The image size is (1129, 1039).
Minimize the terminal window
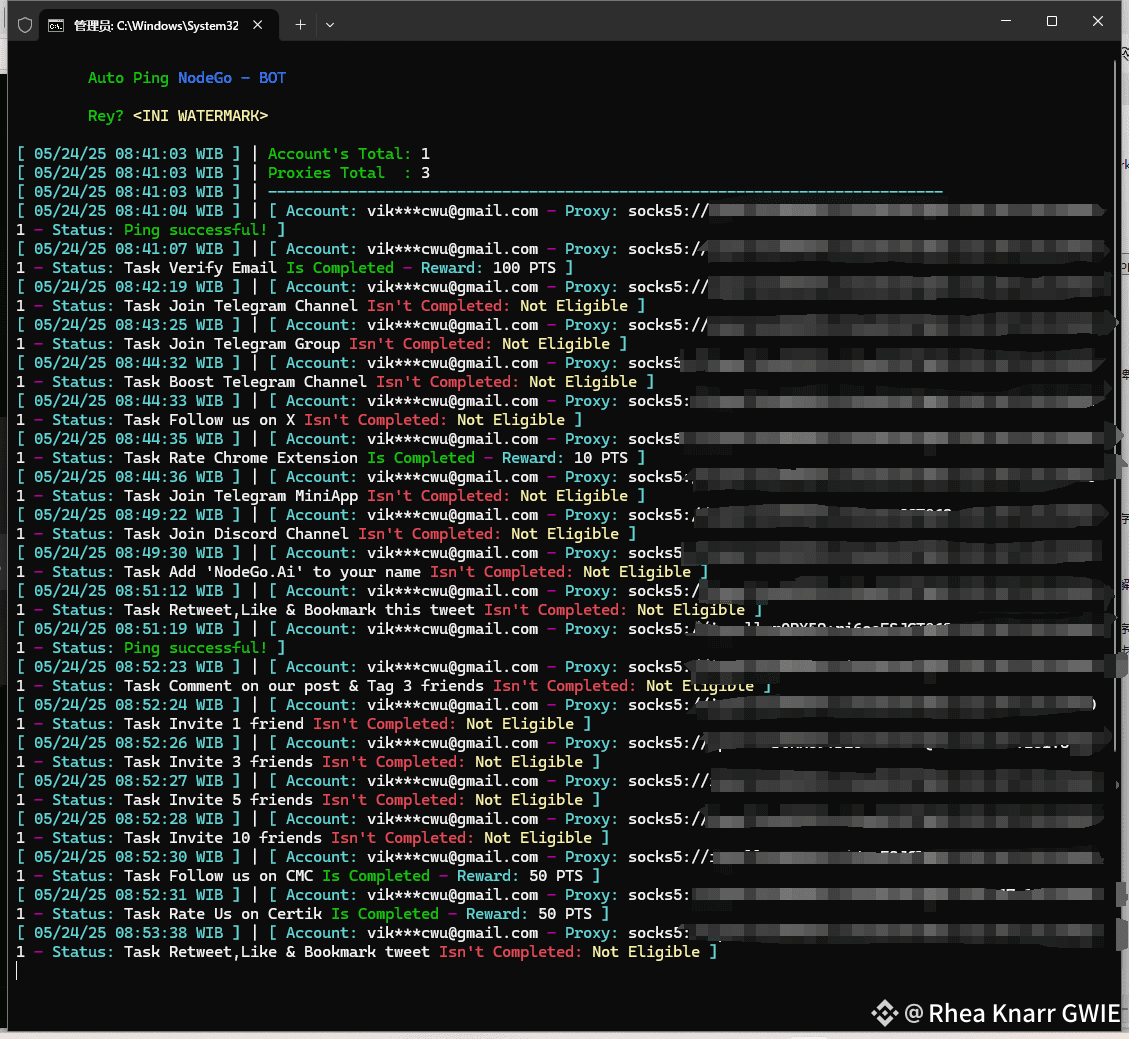[1006, 22]
